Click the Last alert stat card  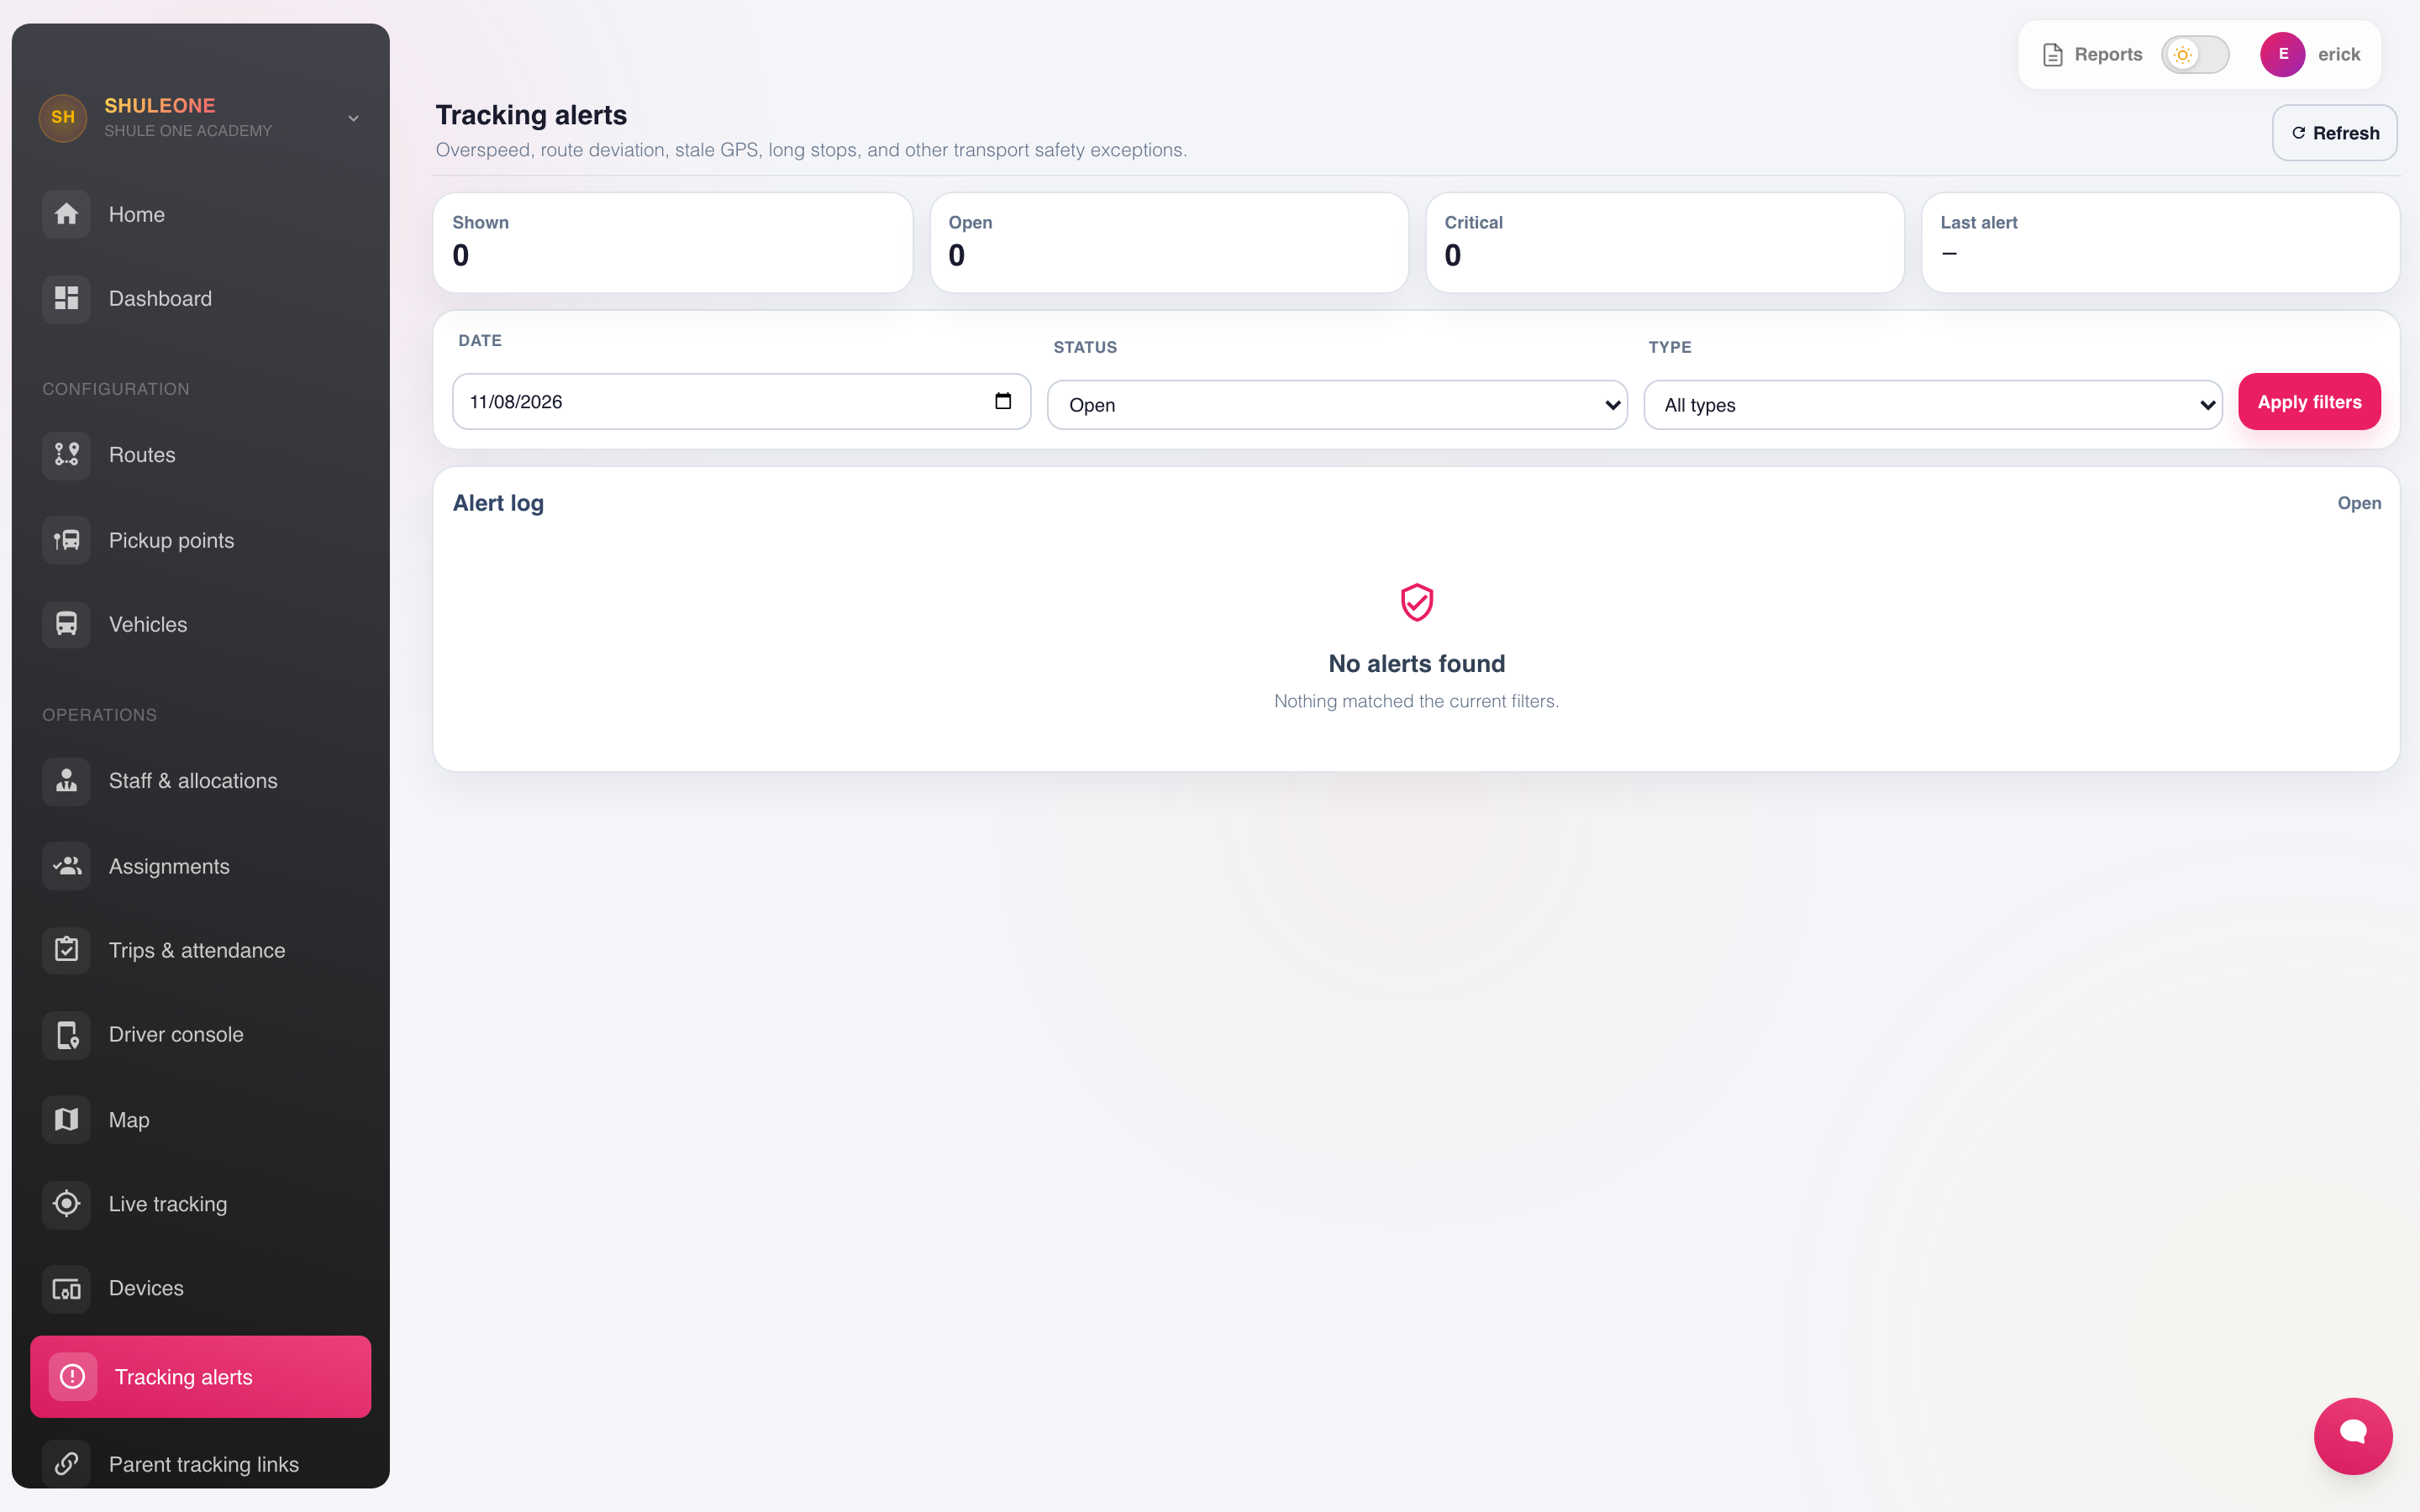pos(2160,243)
